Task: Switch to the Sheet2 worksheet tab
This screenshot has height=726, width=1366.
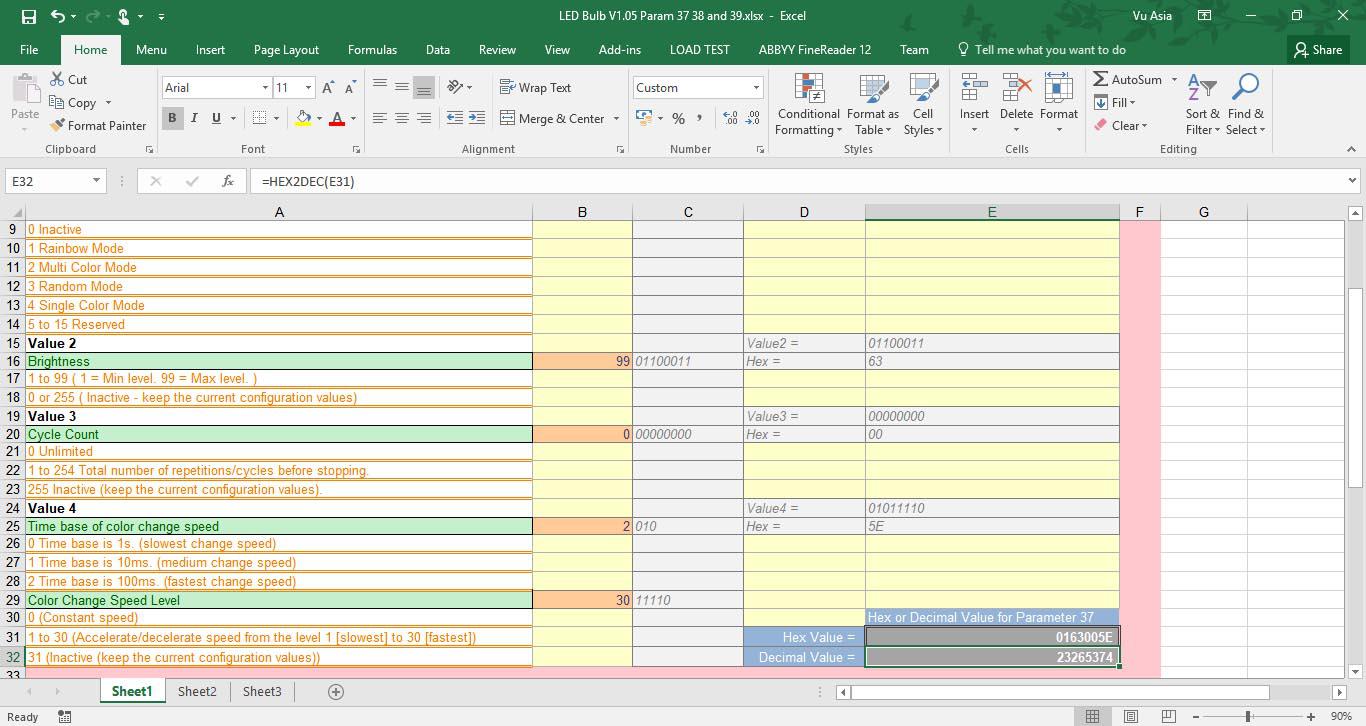Action: (x=197, y=692)
